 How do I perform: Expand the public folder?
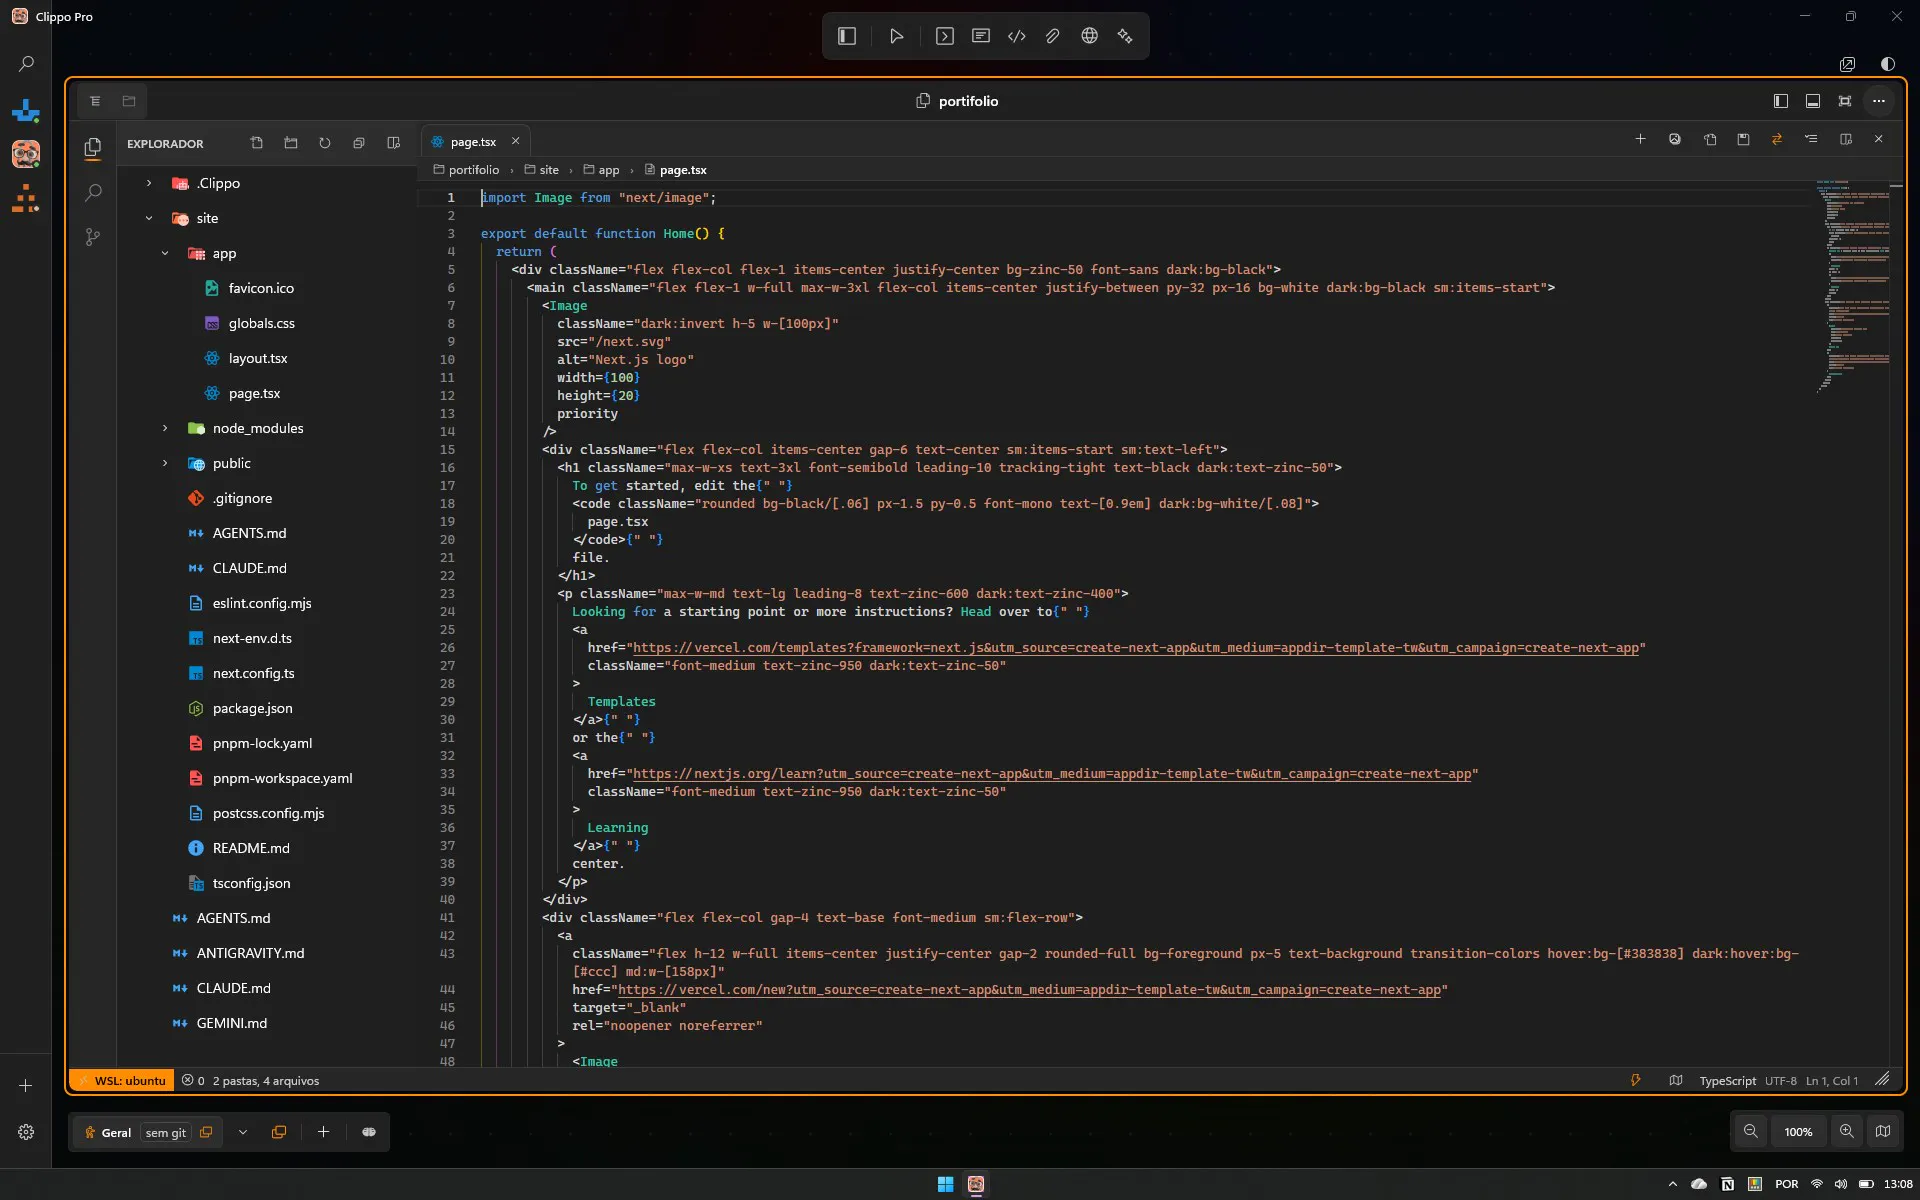[x=165, y=463]
